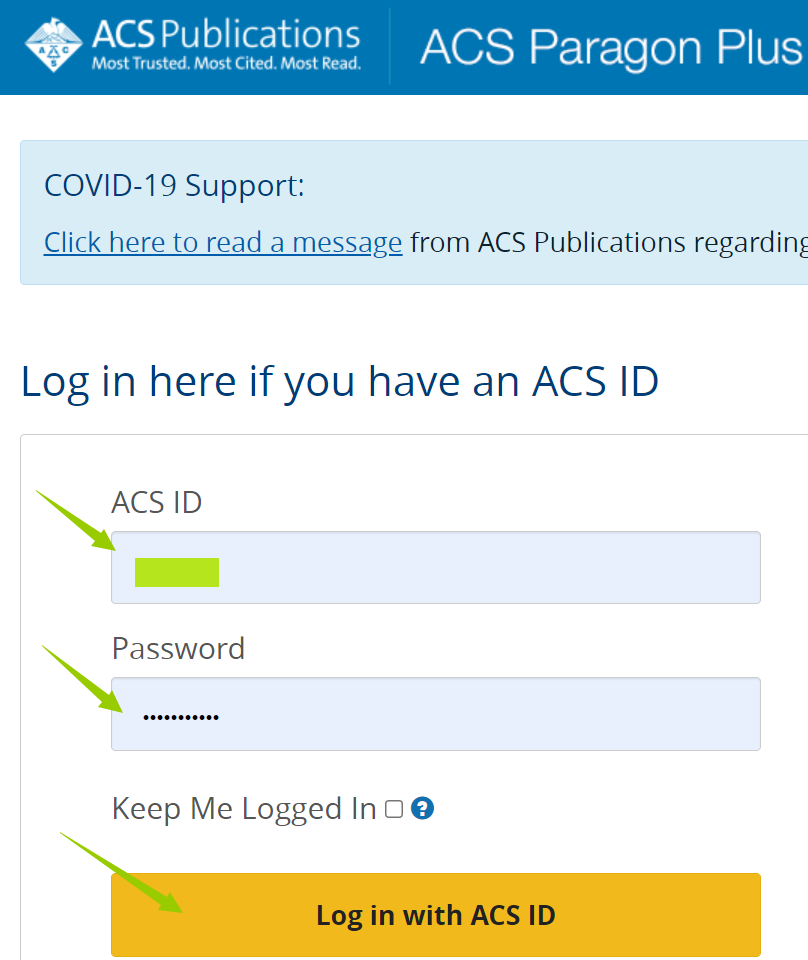The image size is (808, 960).
Task: Click the ACS Publications wordmark
Action: click(x=226, y=36)
